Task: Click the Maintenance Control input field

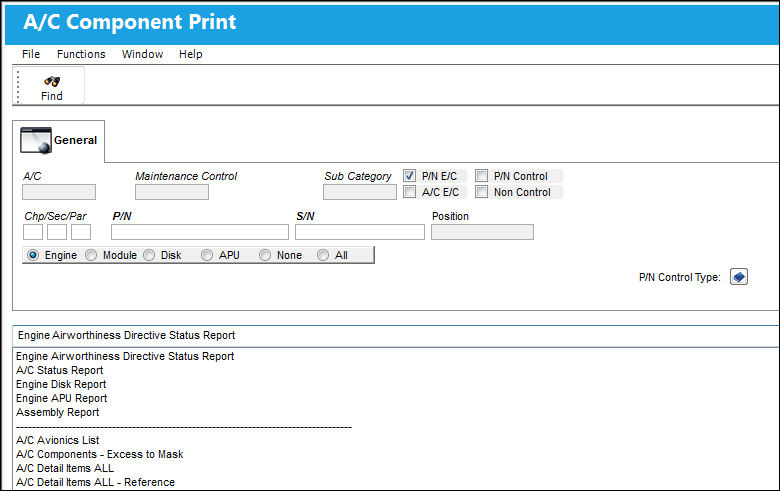Action: [172, 192]
